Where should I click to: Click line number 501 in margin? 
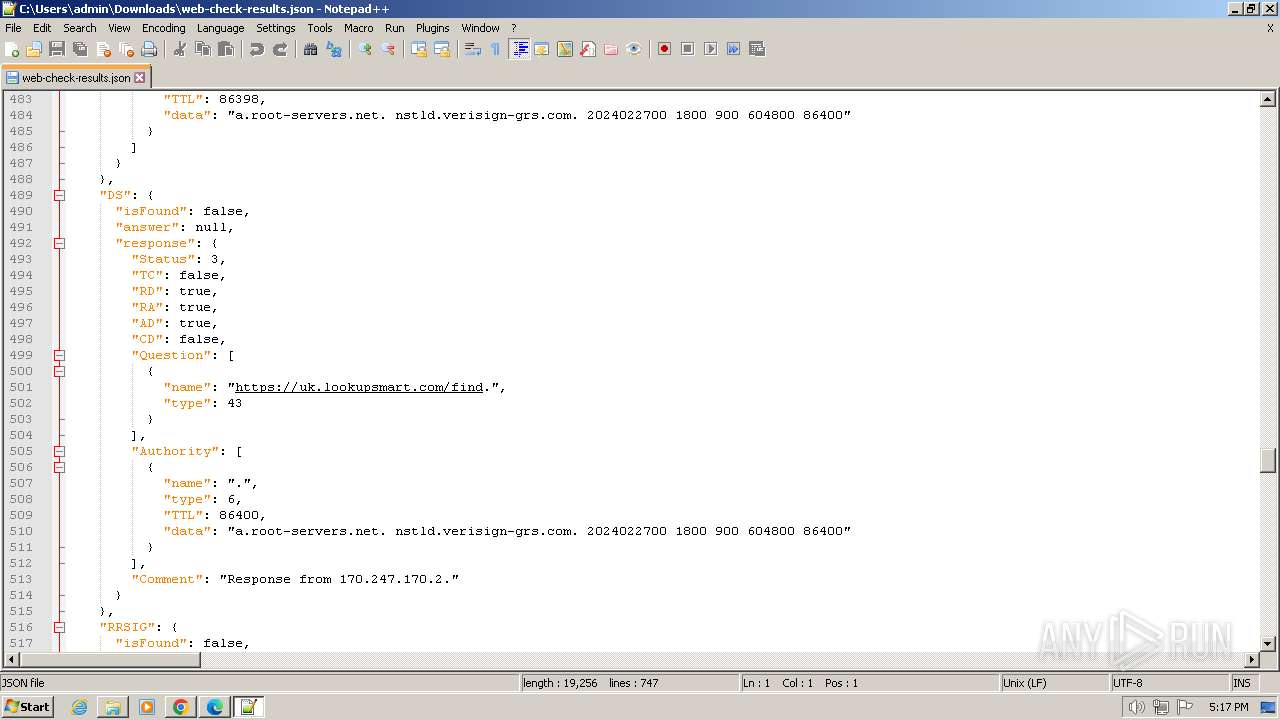click(x=21, y=387)
